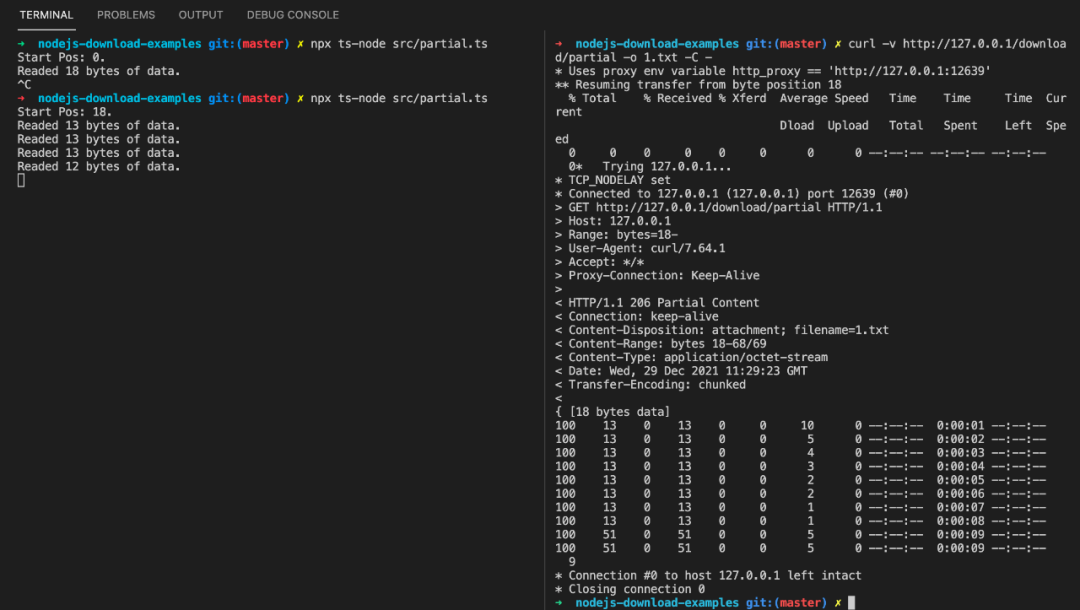Click the 'Dload' column header
1080x610 pixels.
point(797,125)
